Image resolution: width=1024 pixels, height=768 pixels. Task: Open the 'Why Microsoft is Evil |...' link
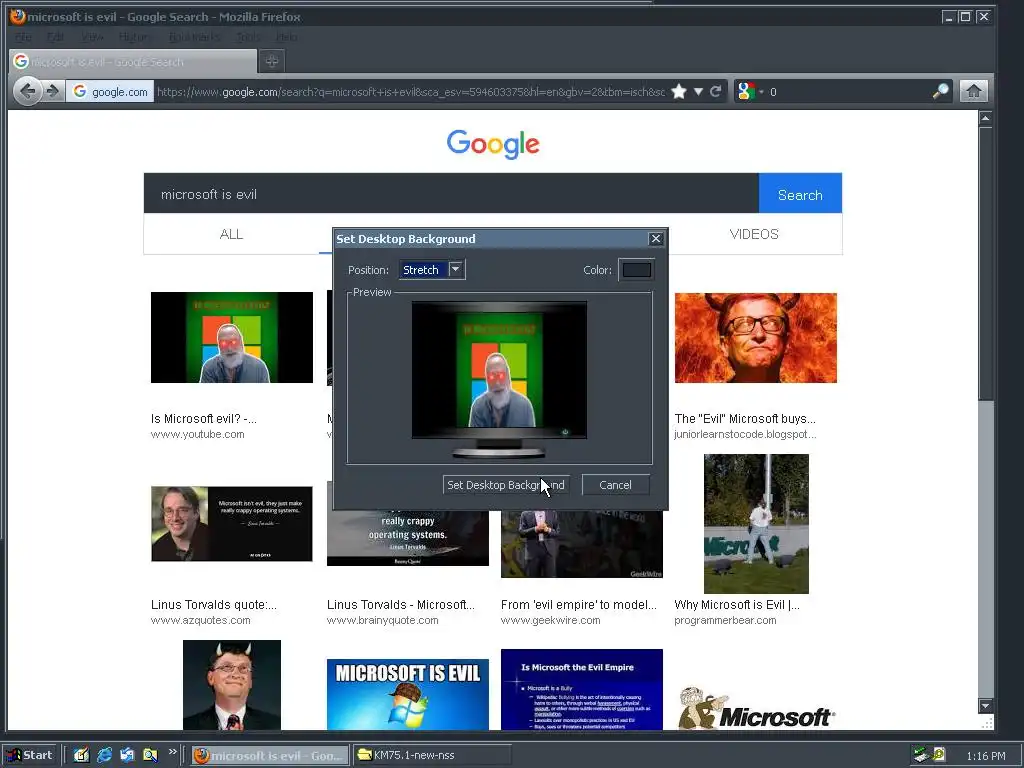(737, 605)
